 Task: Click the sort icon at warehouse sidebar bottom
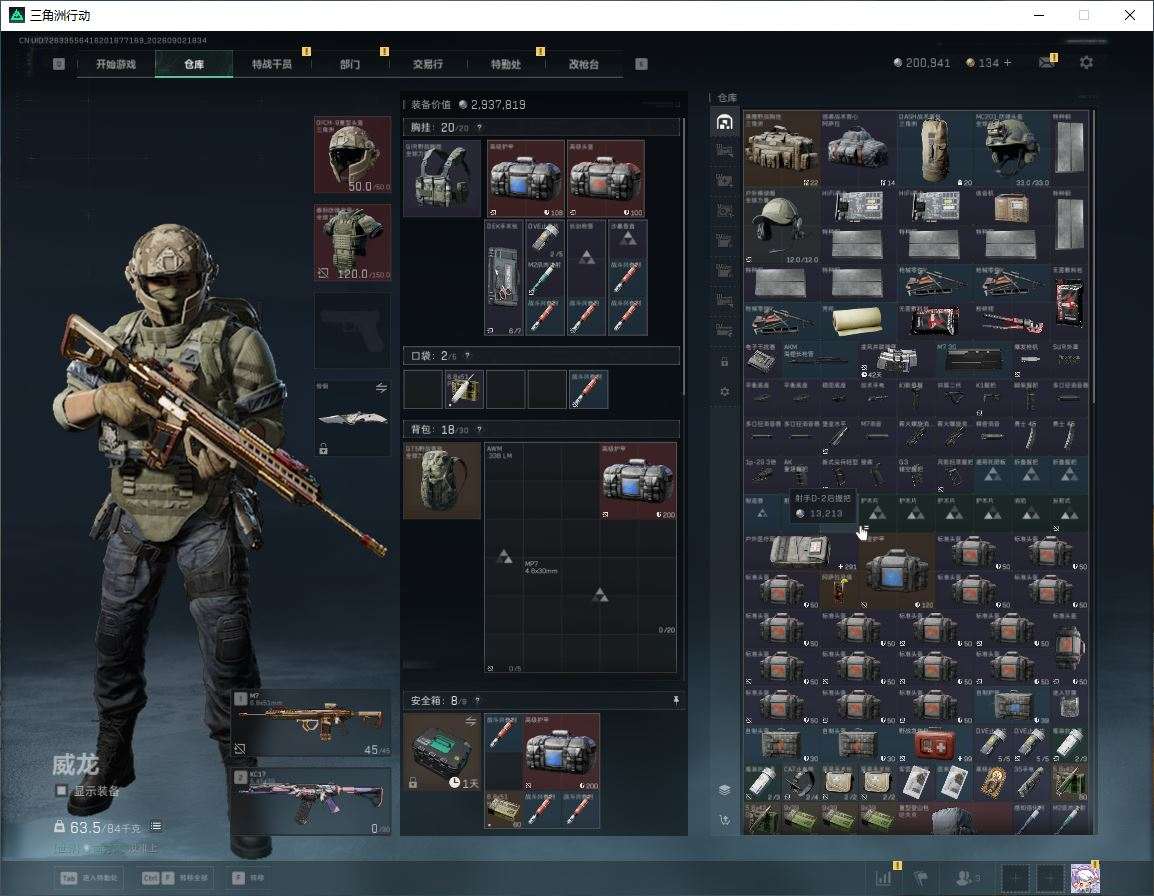724,819
